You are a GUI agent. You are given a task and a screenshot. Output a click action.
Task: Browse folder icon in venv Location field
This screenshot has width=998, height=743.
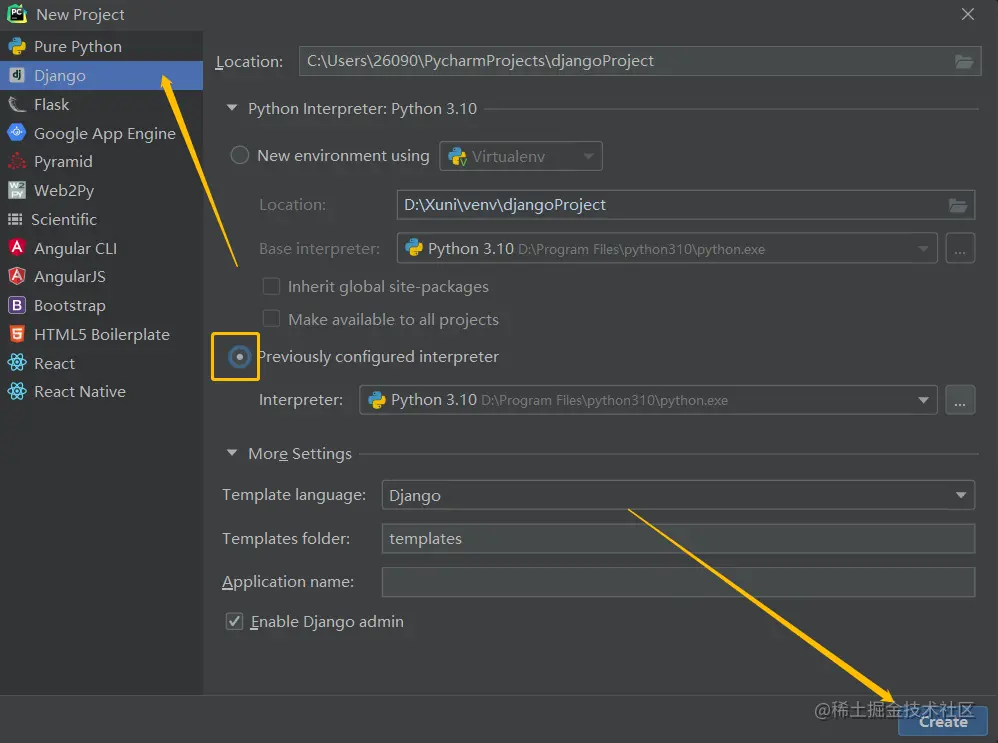pos(958,205)
